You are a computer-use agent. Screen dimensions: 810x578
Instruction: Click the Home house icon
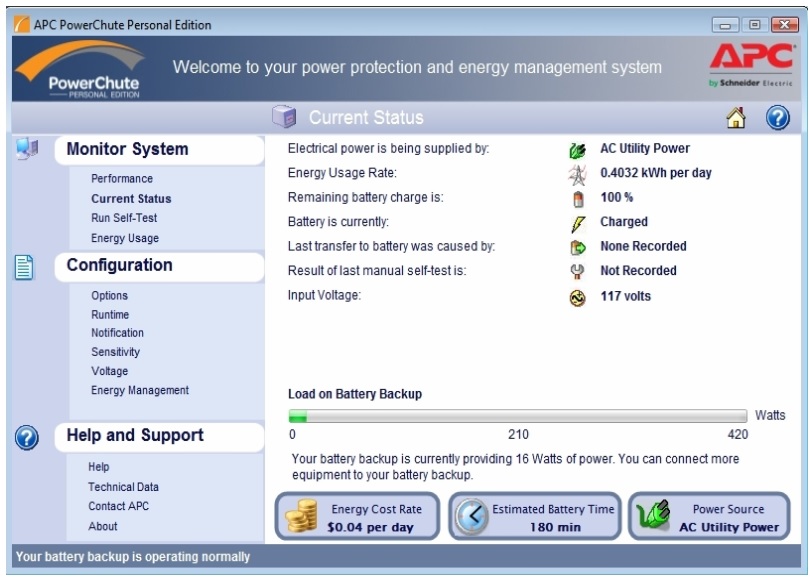coord(736,118)
